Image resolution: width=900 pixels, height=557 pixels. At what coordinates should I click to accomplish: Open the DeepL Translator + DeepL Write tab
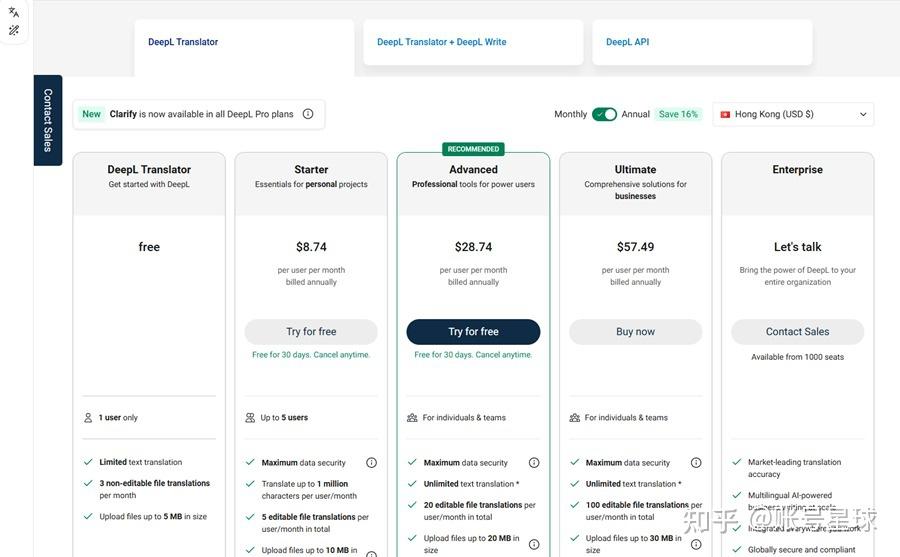(473, 43)
